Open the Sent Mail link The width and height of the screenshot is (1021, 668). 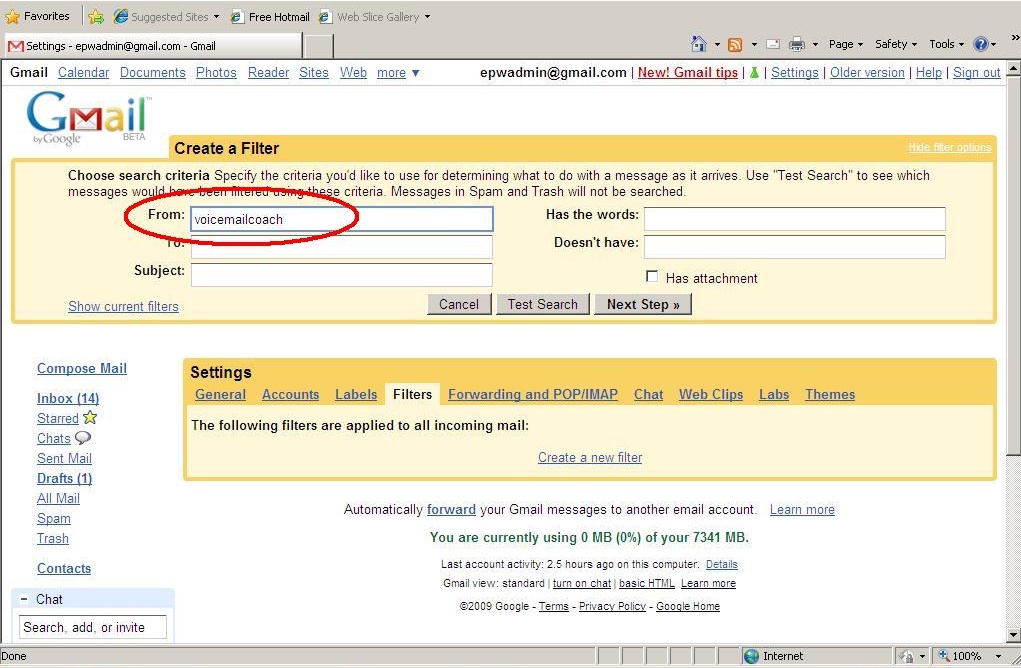pyautogui.click(x=64, y=458)
